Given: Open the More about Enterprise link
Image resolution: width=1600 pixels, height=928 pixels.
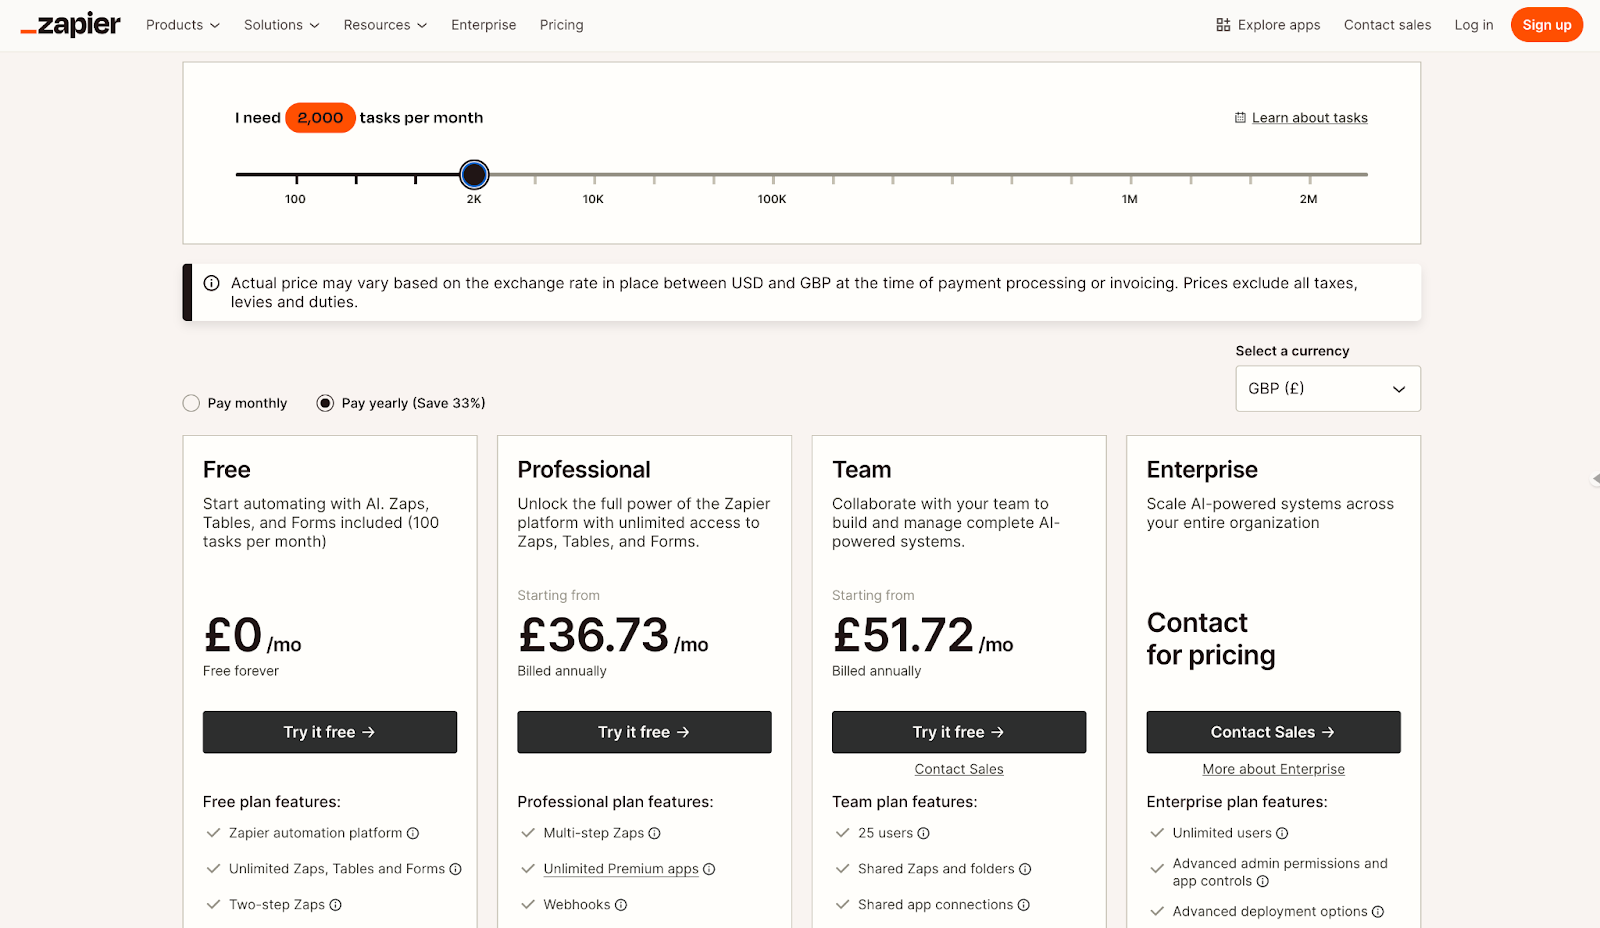Looking at the screenshot, I should click(x=1273, y=769).
